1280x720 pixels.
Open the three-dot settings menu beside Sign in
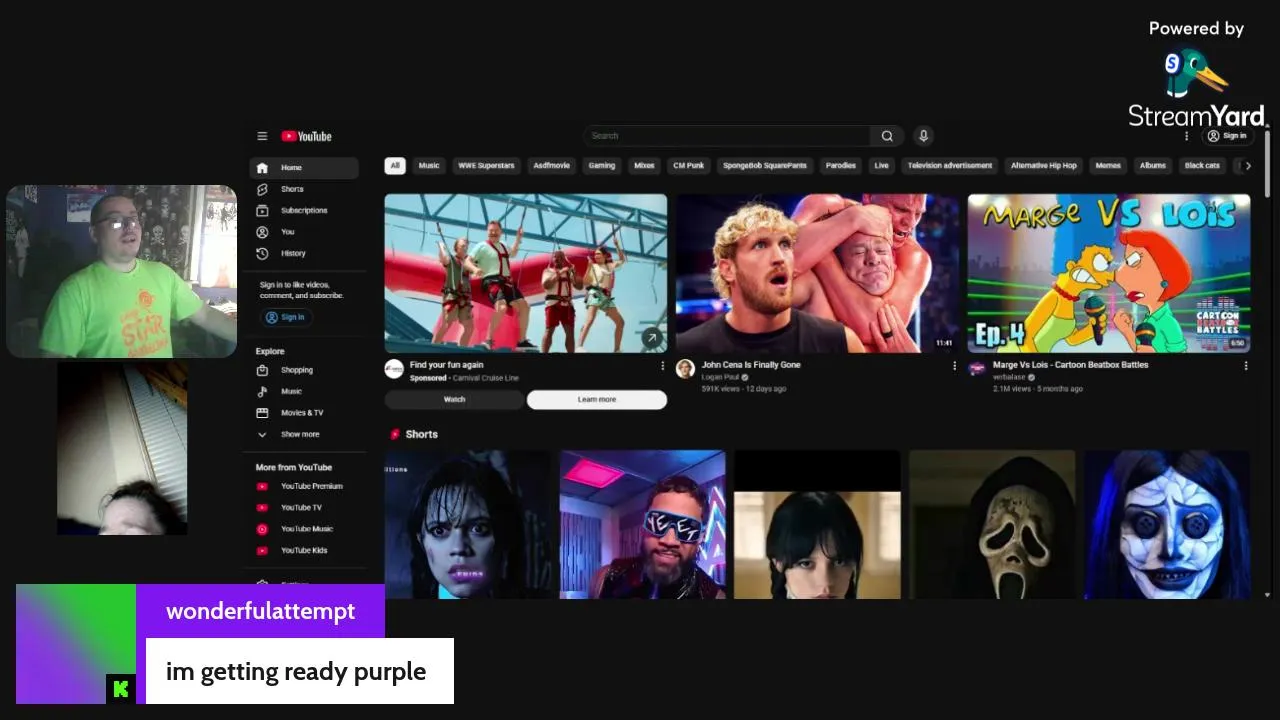point(1187,136)
